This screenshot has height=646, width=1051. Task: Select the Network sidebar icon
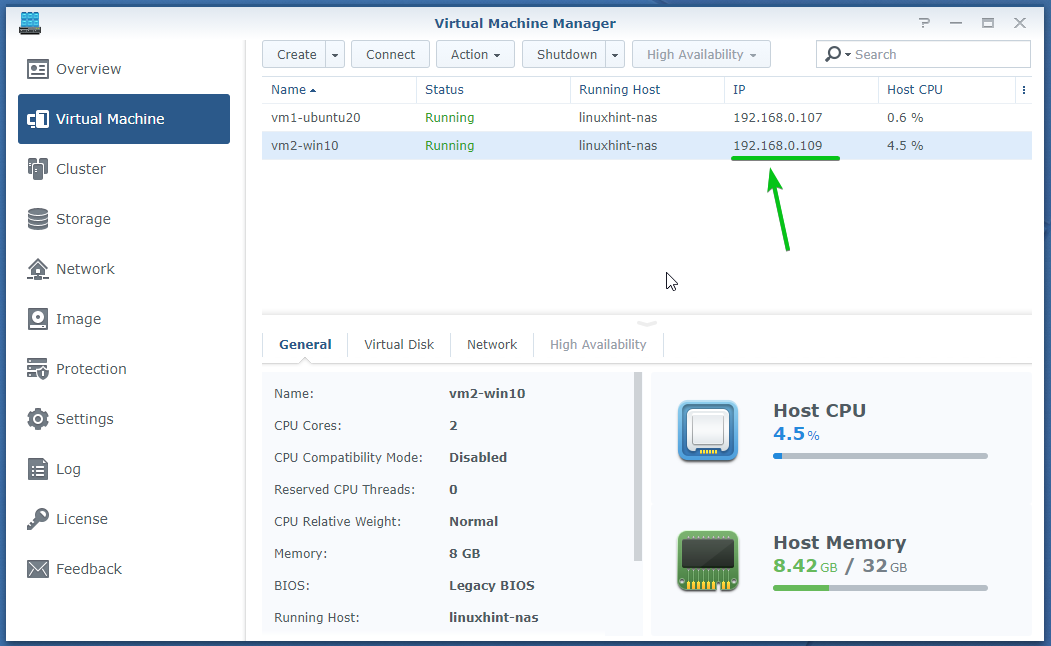click(38, 269)
